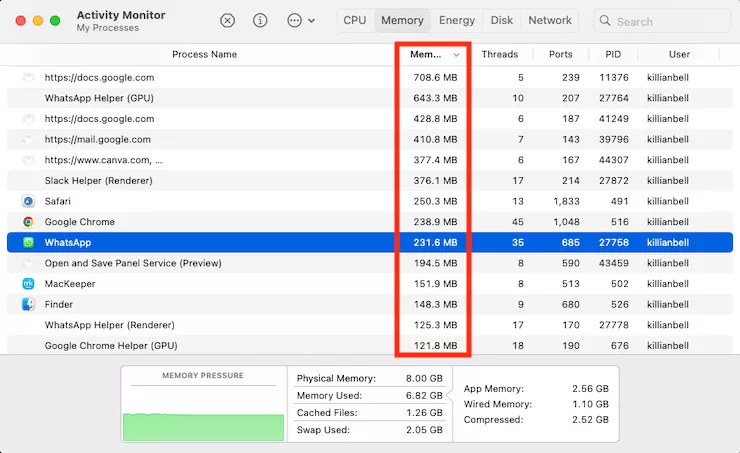Select the MacKeeper app icon

(28, 284)
